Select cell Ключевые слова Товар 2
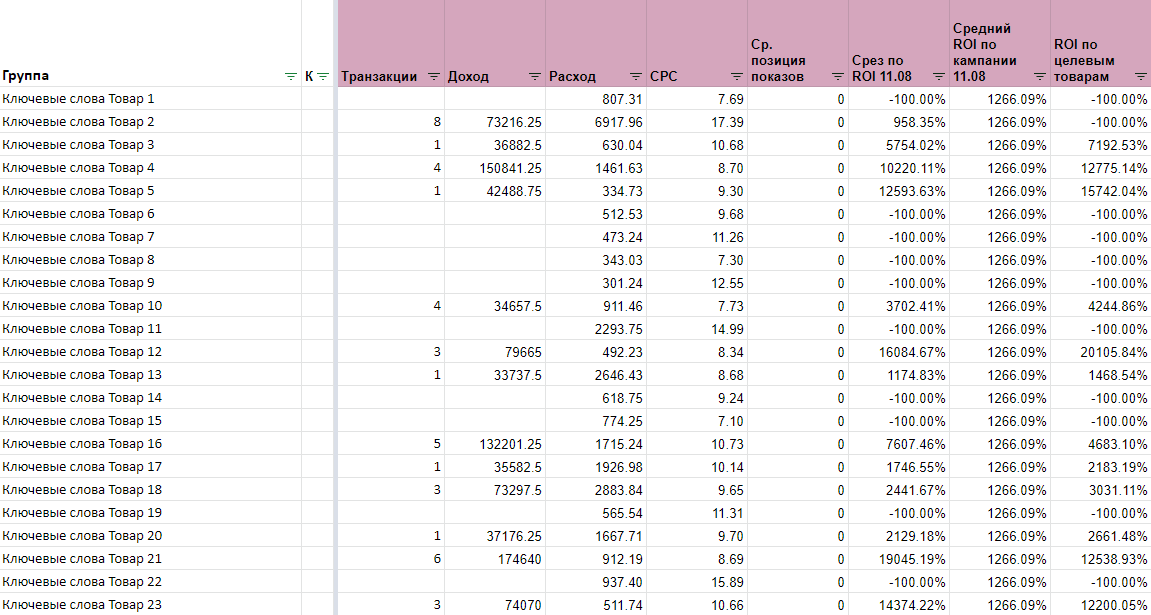This screenshot has height=615, width=1151. tap(150, 121)
